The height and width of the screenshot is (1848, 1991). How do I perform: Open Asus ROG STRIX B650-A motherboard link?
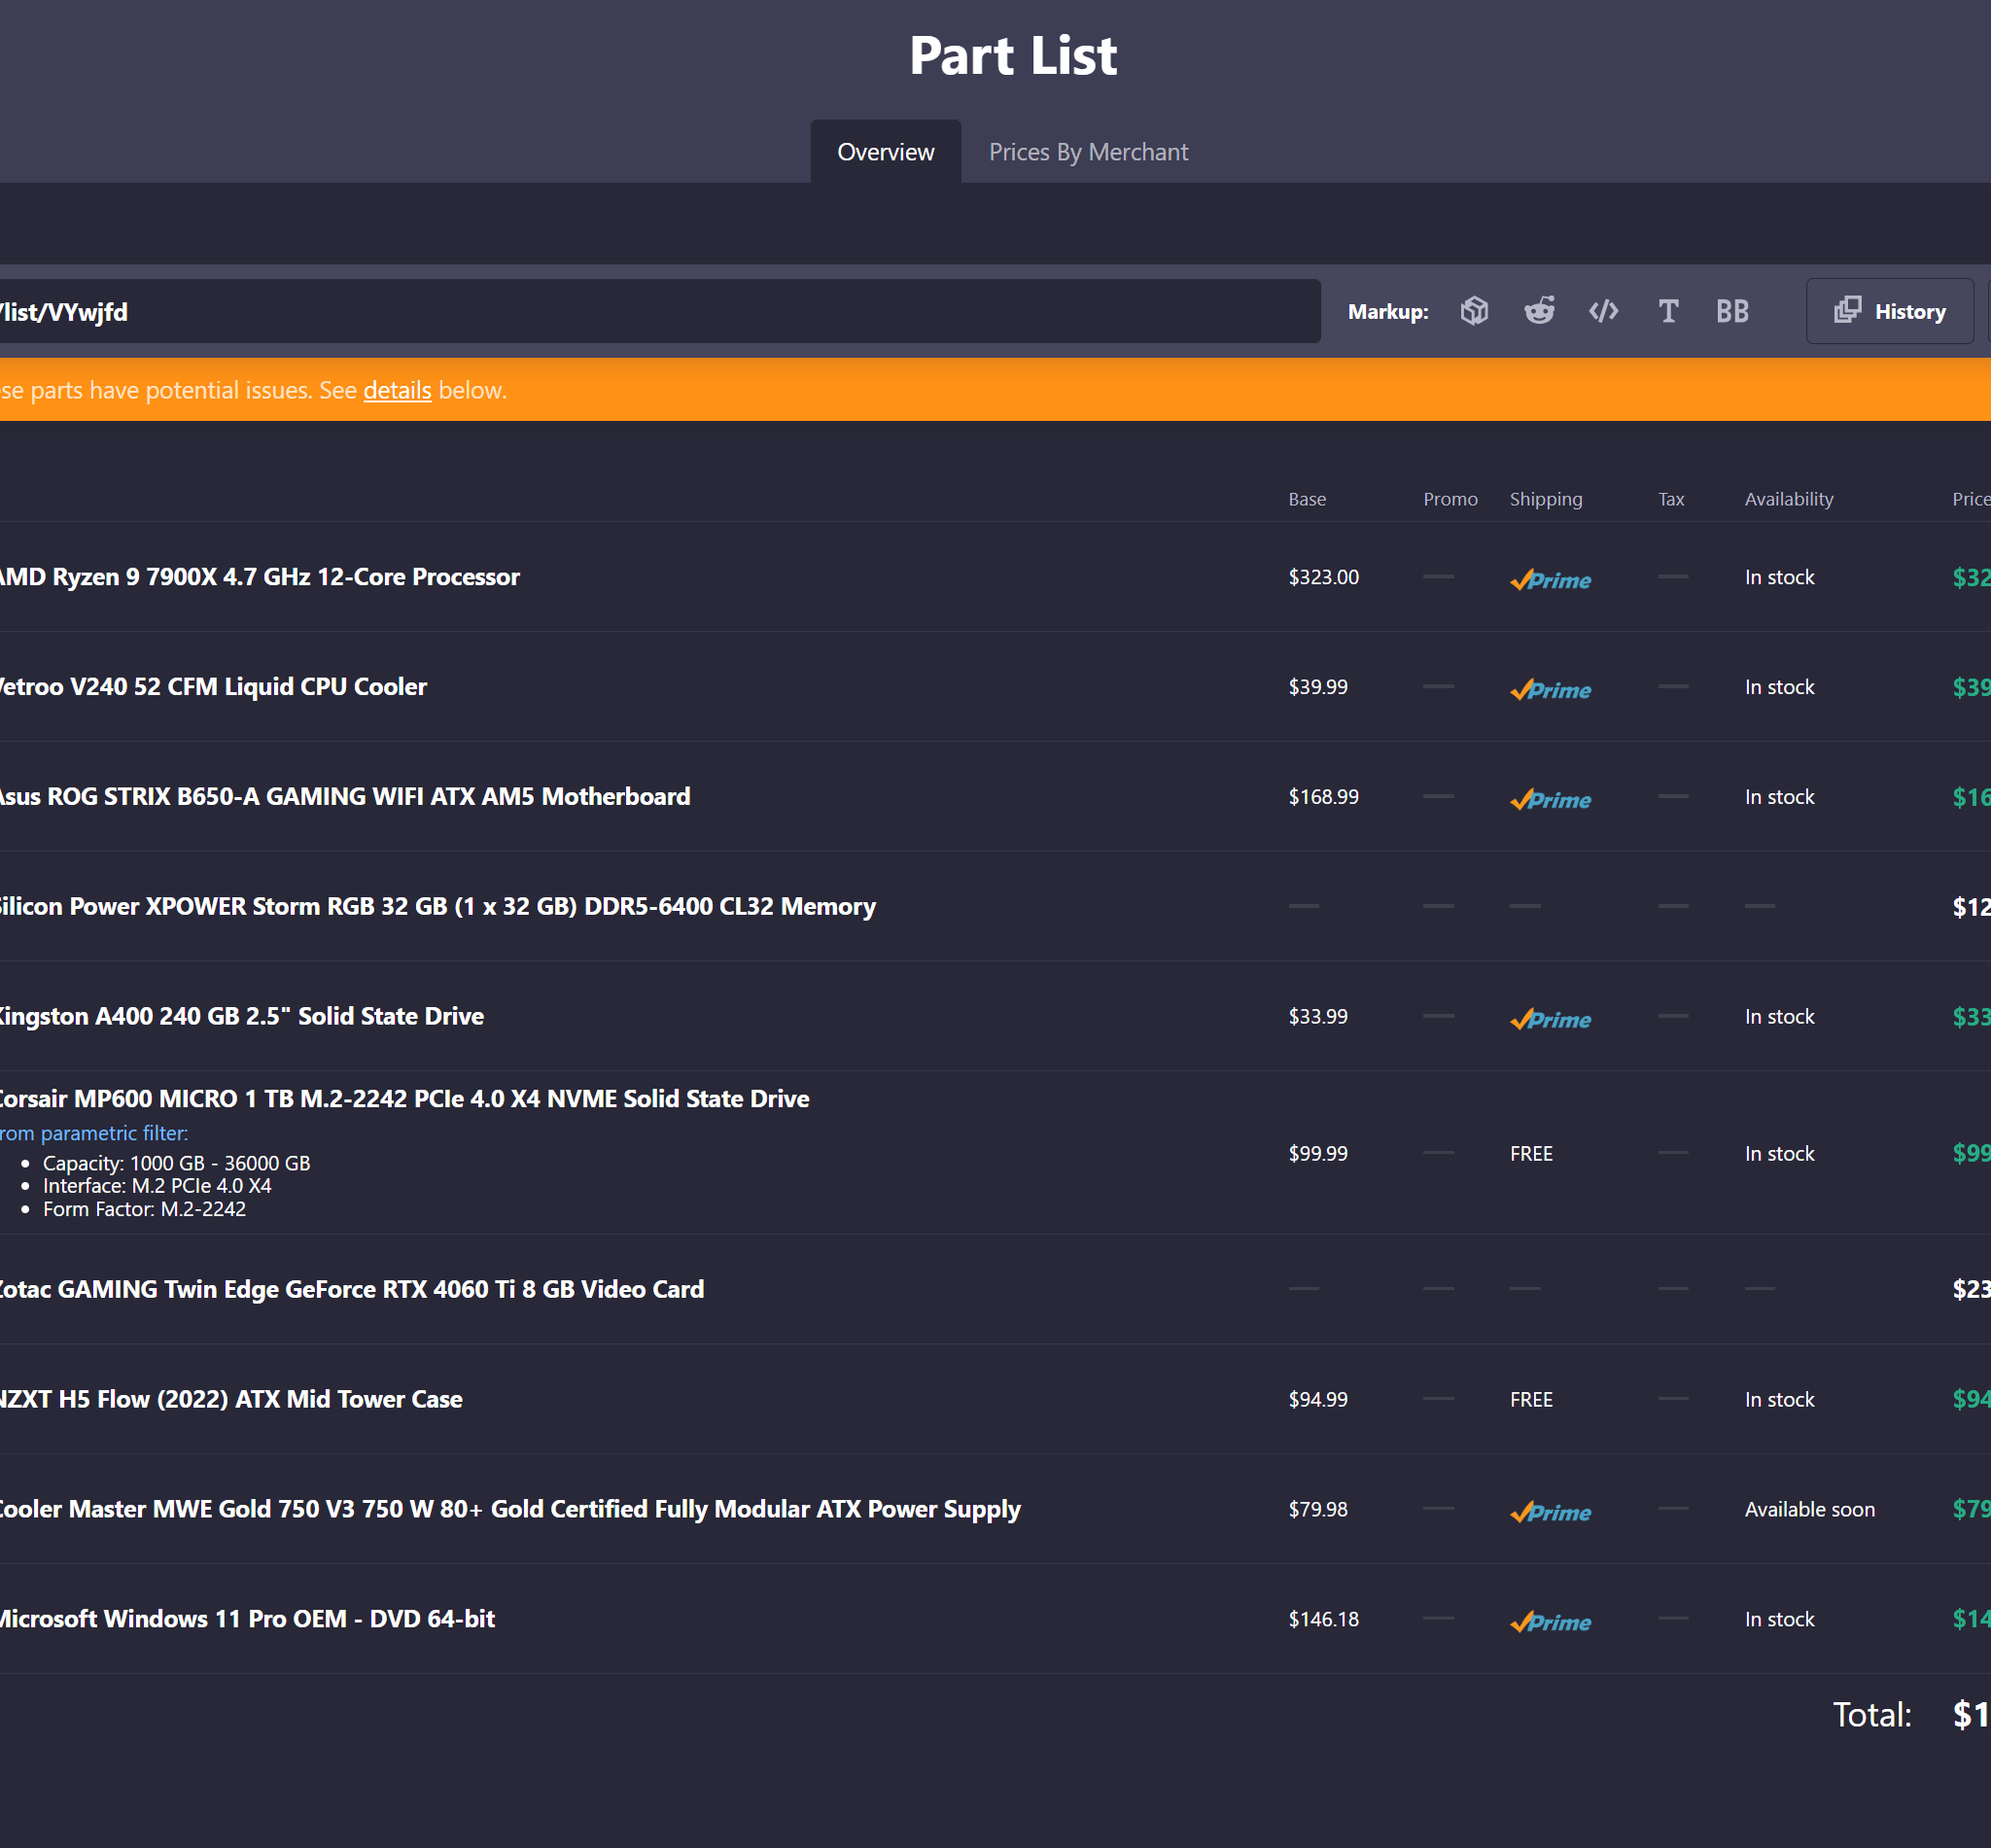pos(344,797)
